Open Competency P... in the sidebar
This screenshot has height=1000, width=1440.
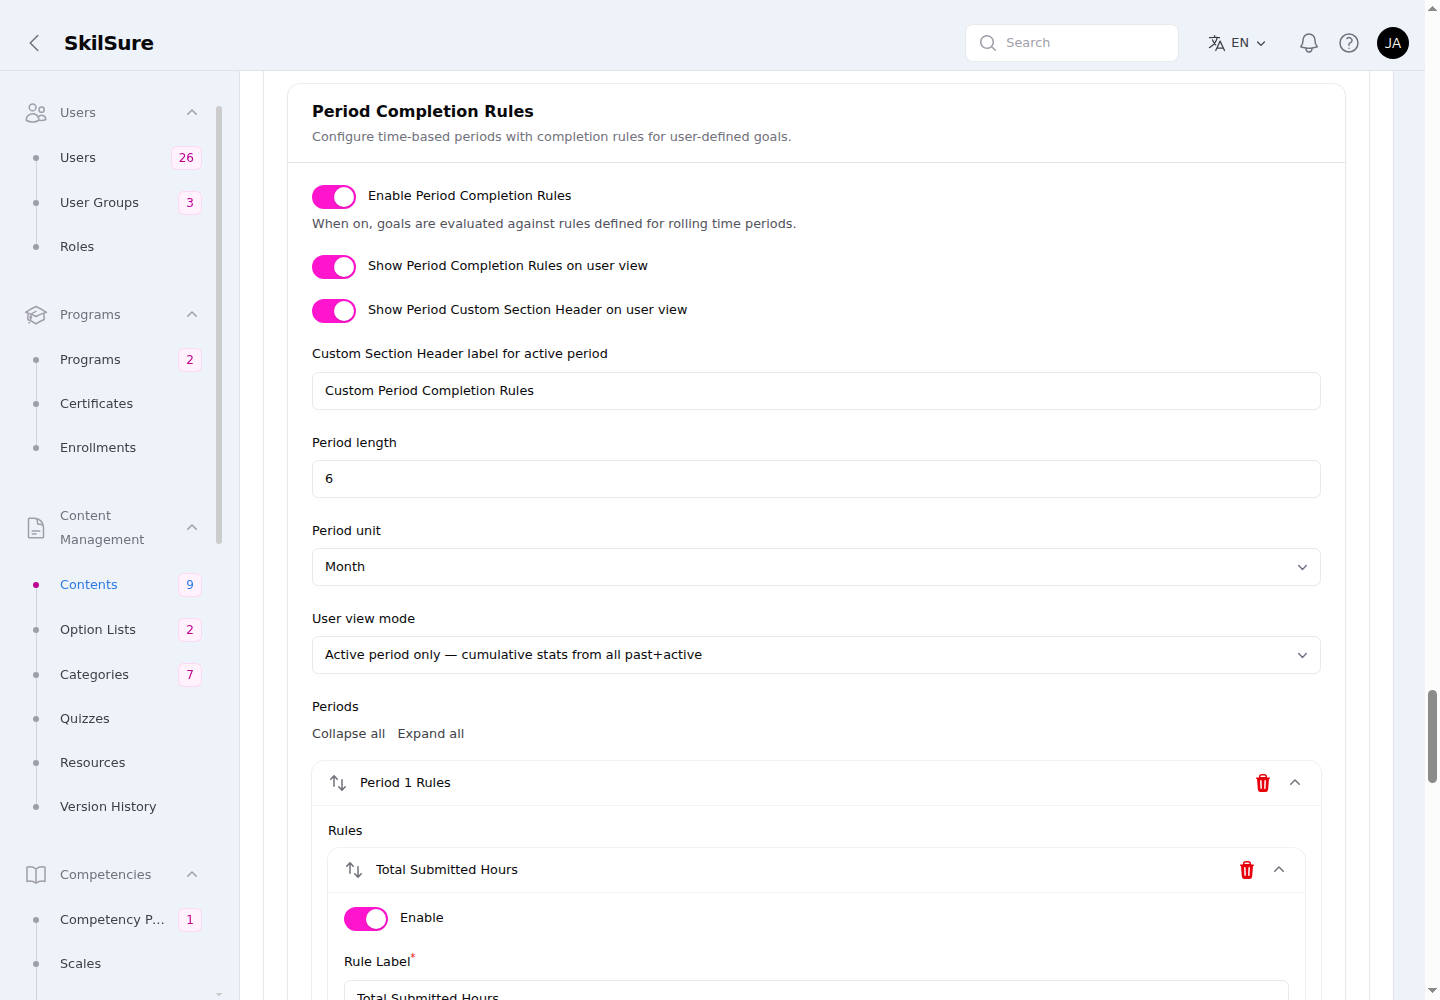(x=112, y=920)
